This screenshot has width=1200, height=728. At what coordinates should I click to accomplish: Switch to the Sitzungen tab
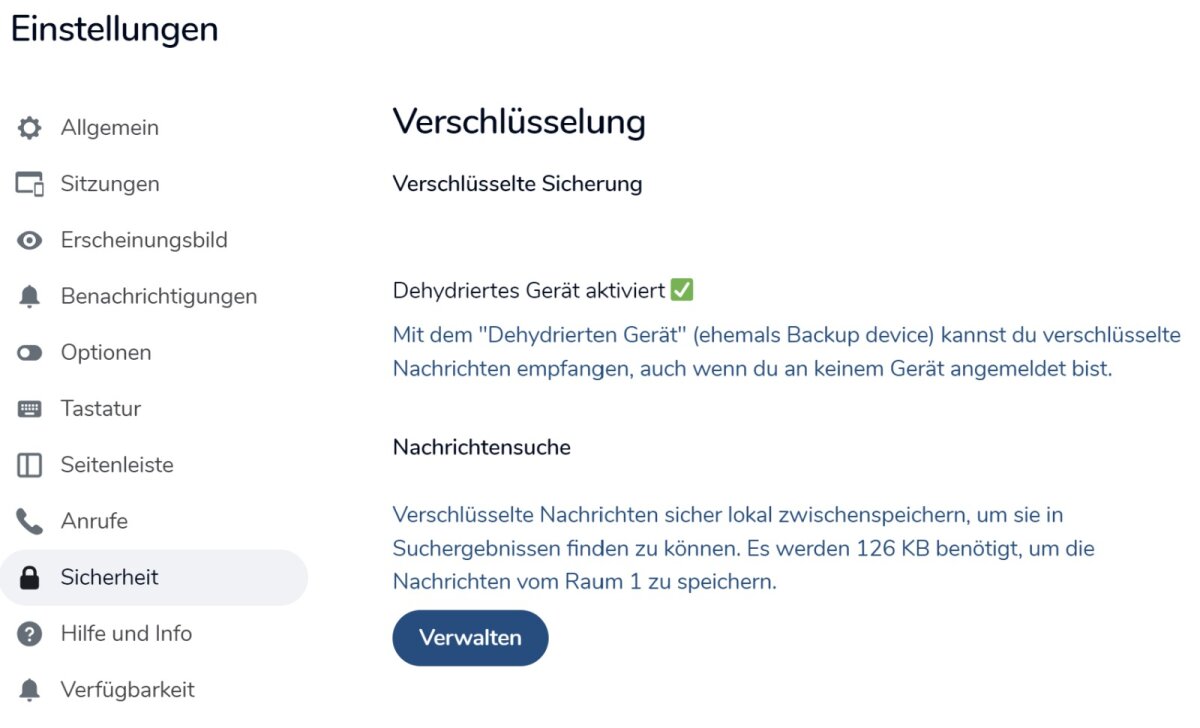pos(110,184)
